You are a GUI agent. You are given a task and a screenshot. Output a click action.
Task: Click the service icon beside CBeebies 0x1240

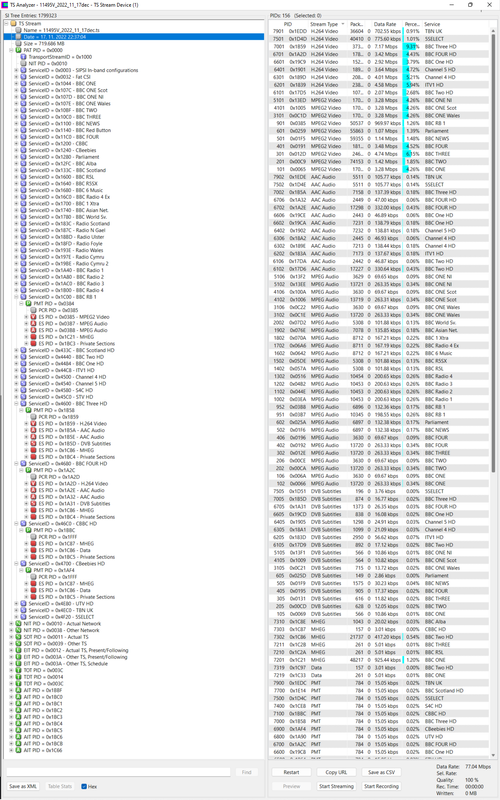[x=23, y=150]
